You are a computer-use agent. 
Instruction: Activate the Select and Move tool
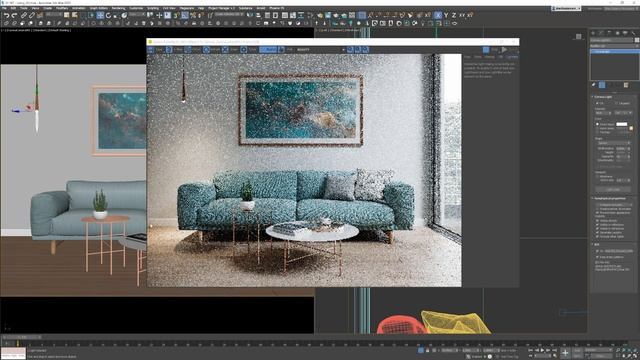click(x=100, y=15)
